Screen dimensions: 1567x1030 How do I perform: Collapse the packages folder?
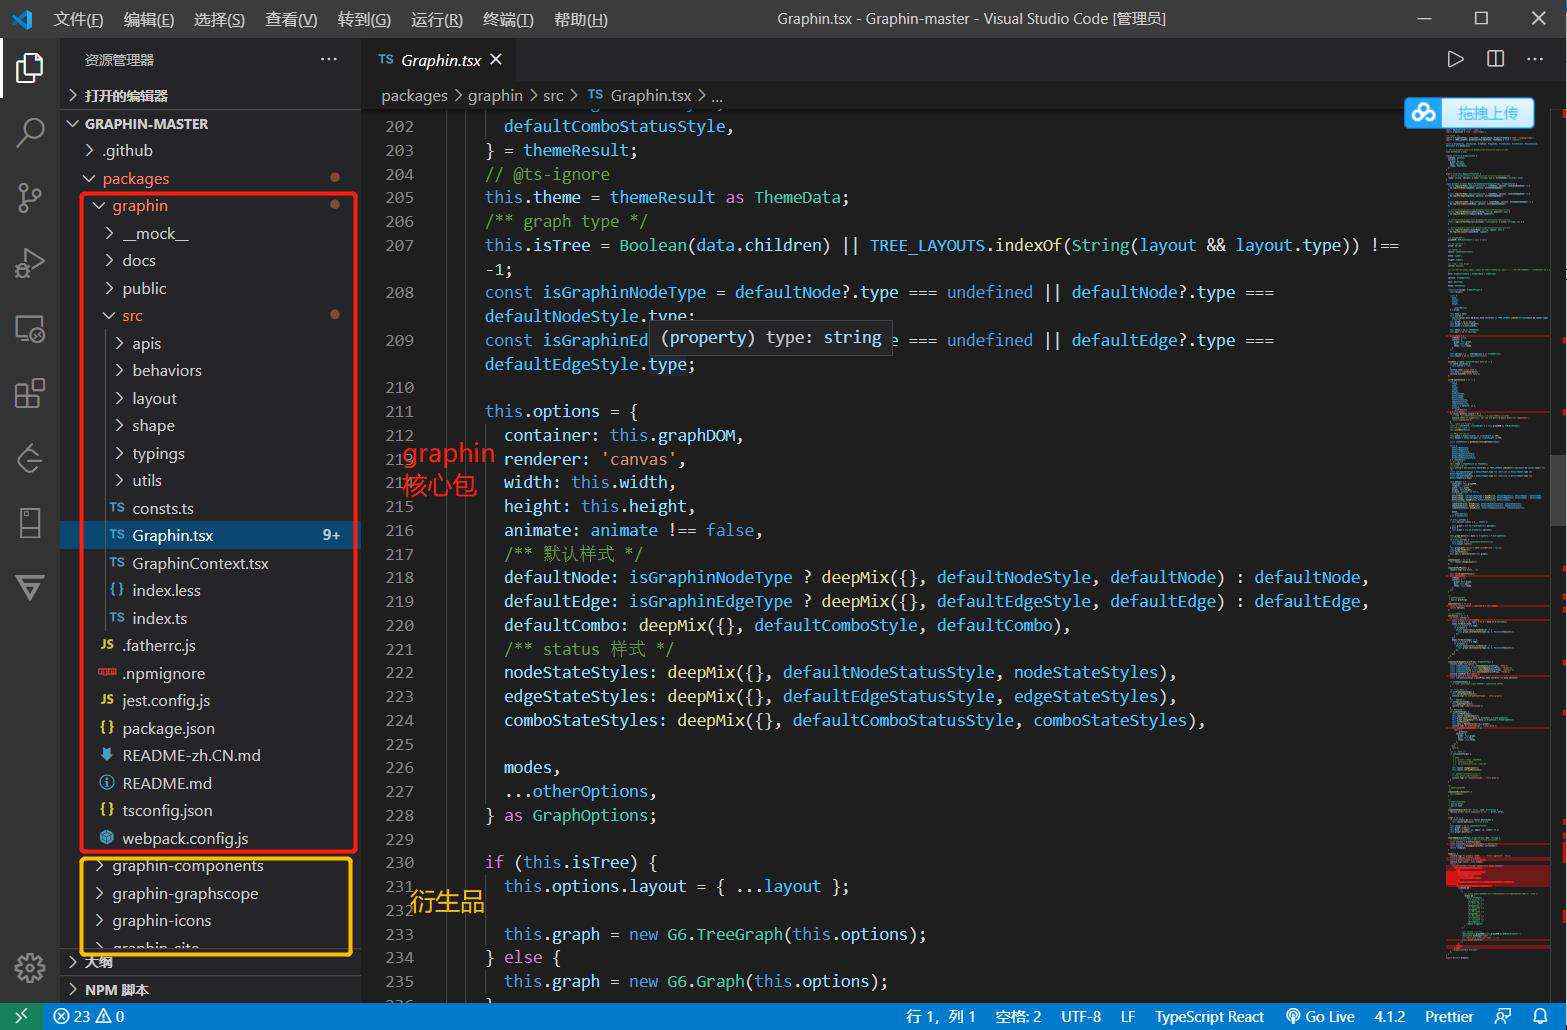pyautogui.click(x=210, y=178)
